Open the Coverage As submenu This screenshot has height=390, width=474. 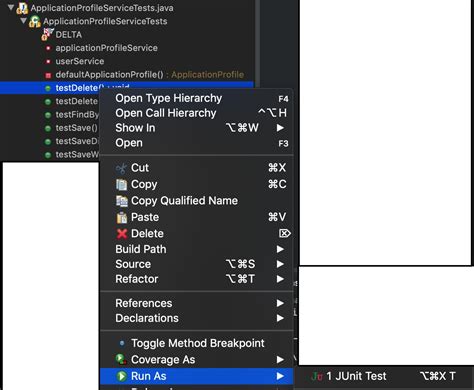coord(197,359)
